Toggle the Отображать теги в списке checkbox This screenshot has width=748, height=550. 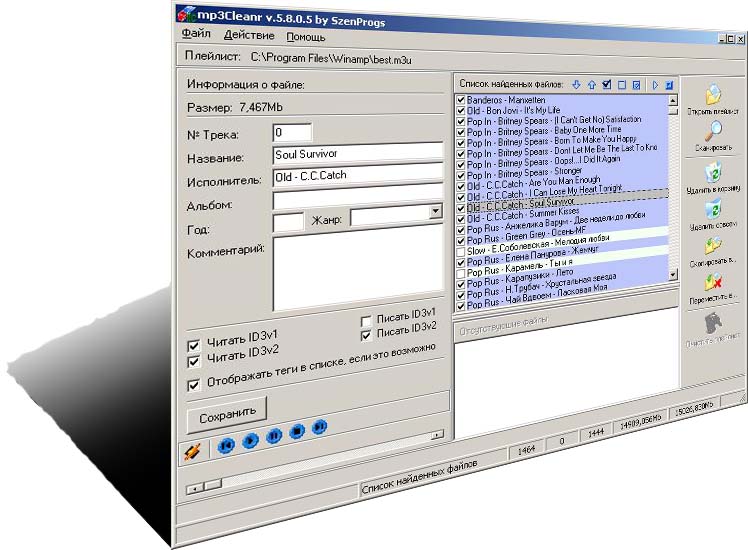[x=194, y=384]
